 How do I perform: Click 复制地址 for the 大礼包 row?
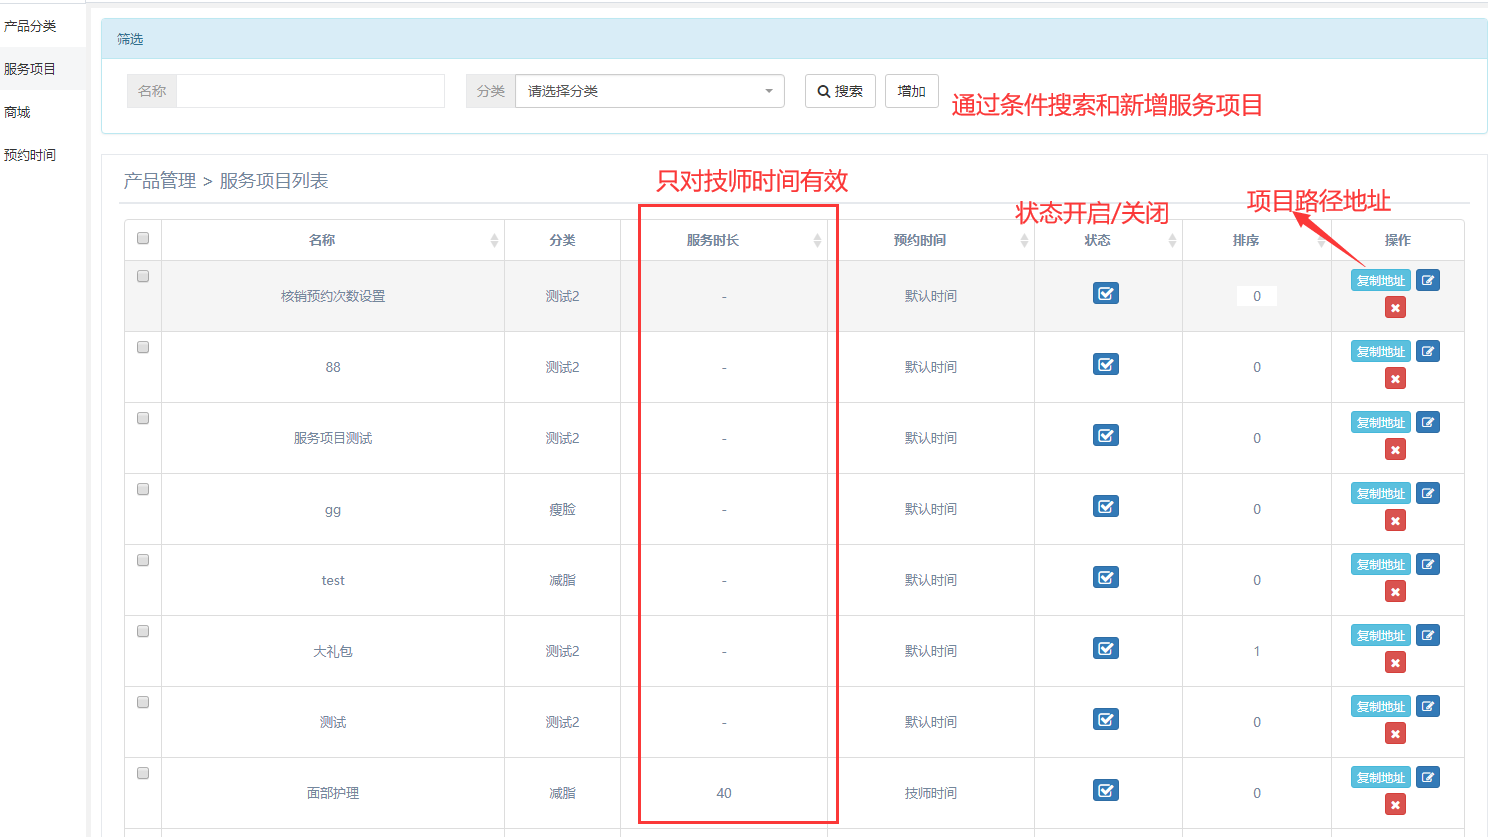[1380, 636]
